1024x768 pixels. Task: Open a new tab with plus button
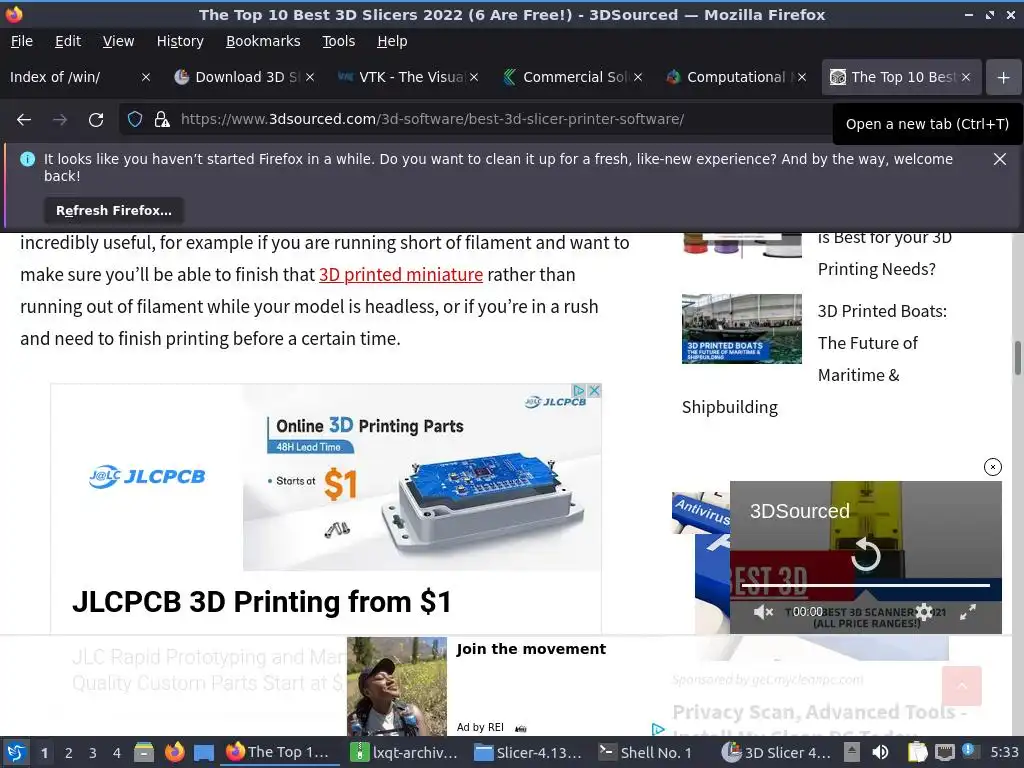tap(1003, 77)
